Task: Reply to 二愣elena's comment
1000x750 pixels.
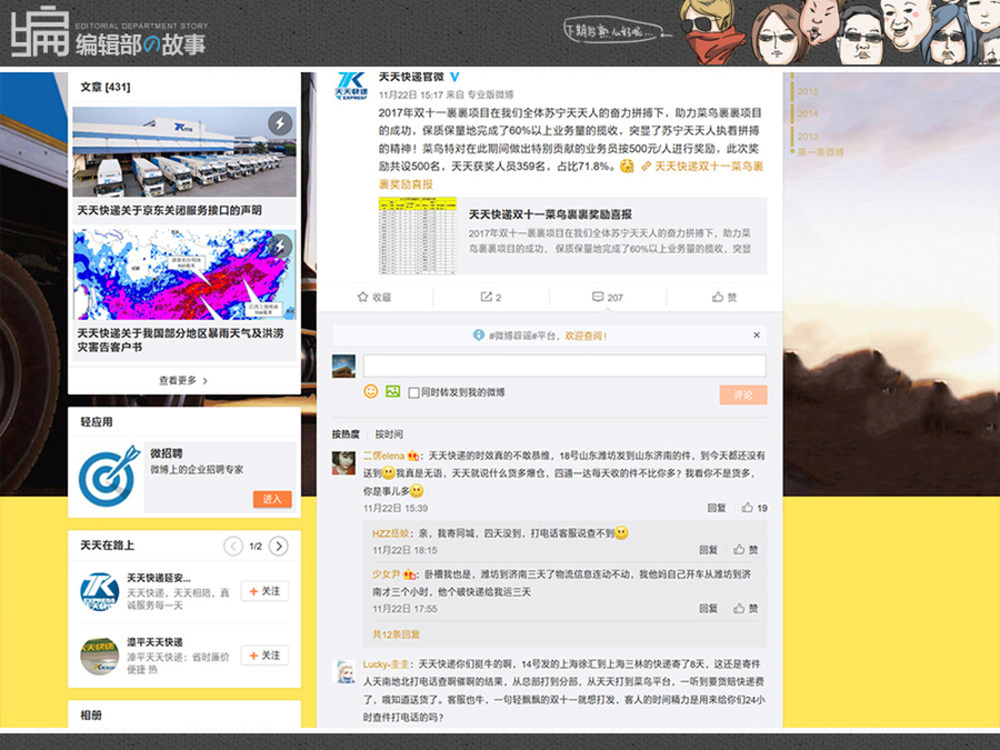Action: click(716, 508)
